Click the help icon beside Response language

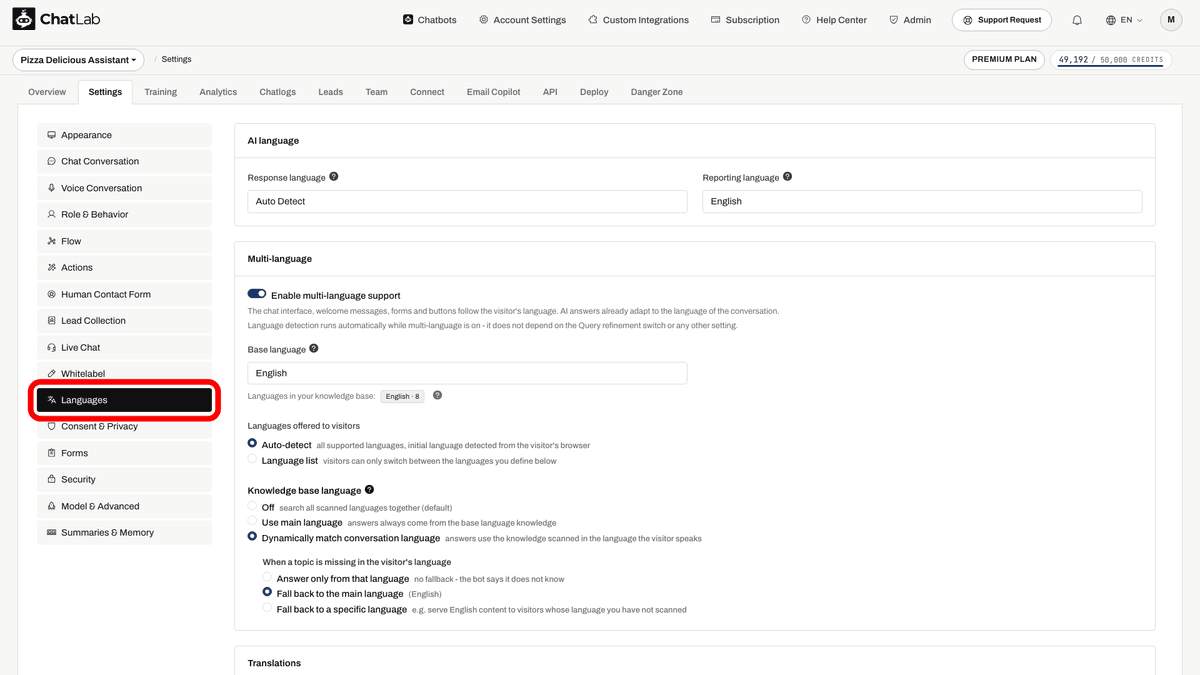point(334,177)
